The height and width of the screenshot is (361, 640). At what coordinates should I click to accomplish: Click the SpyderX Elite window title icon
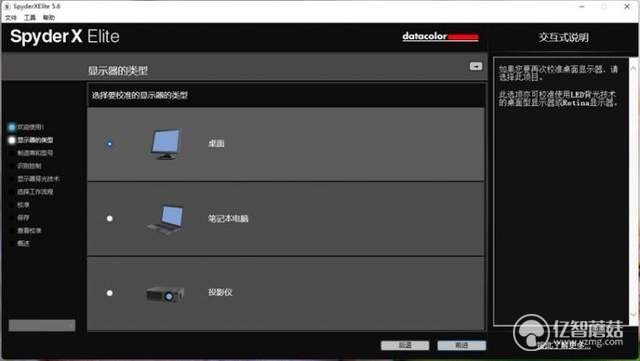[7, 7]
